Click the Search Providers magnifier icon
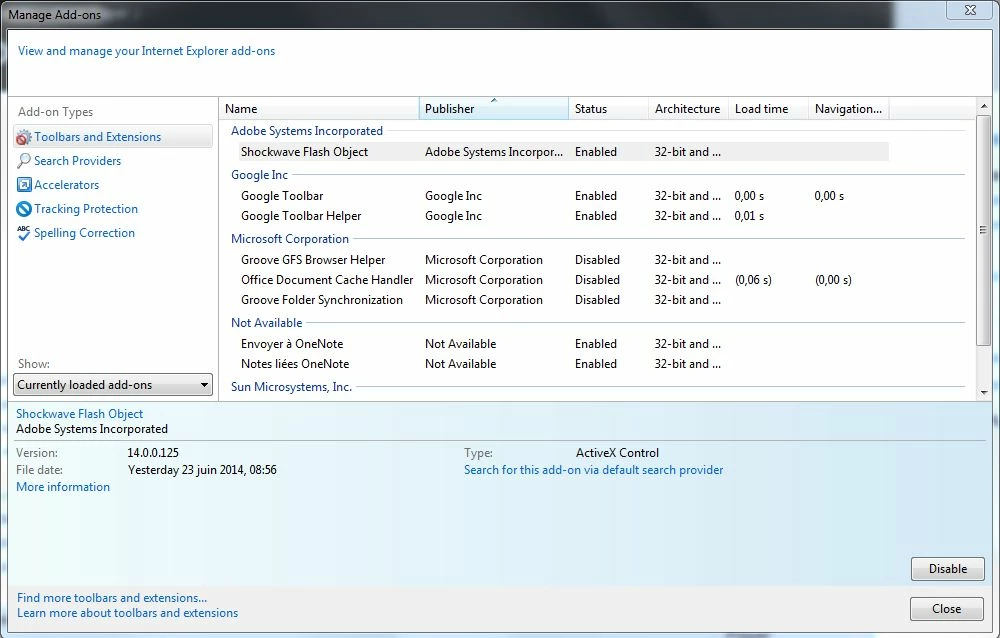This screenshot has height=638, width=1000. pyautogui.click(x=24, y=161)
